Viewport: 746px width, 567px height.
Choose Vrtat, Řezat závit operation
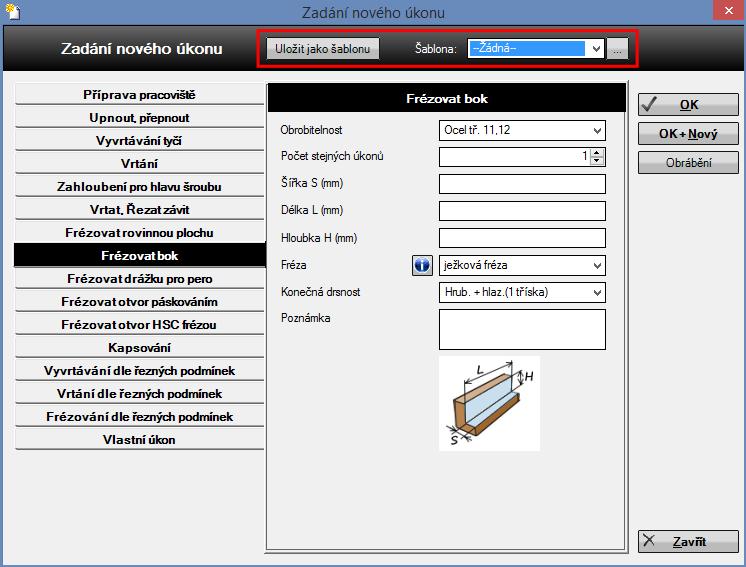[x=139, y=210]
